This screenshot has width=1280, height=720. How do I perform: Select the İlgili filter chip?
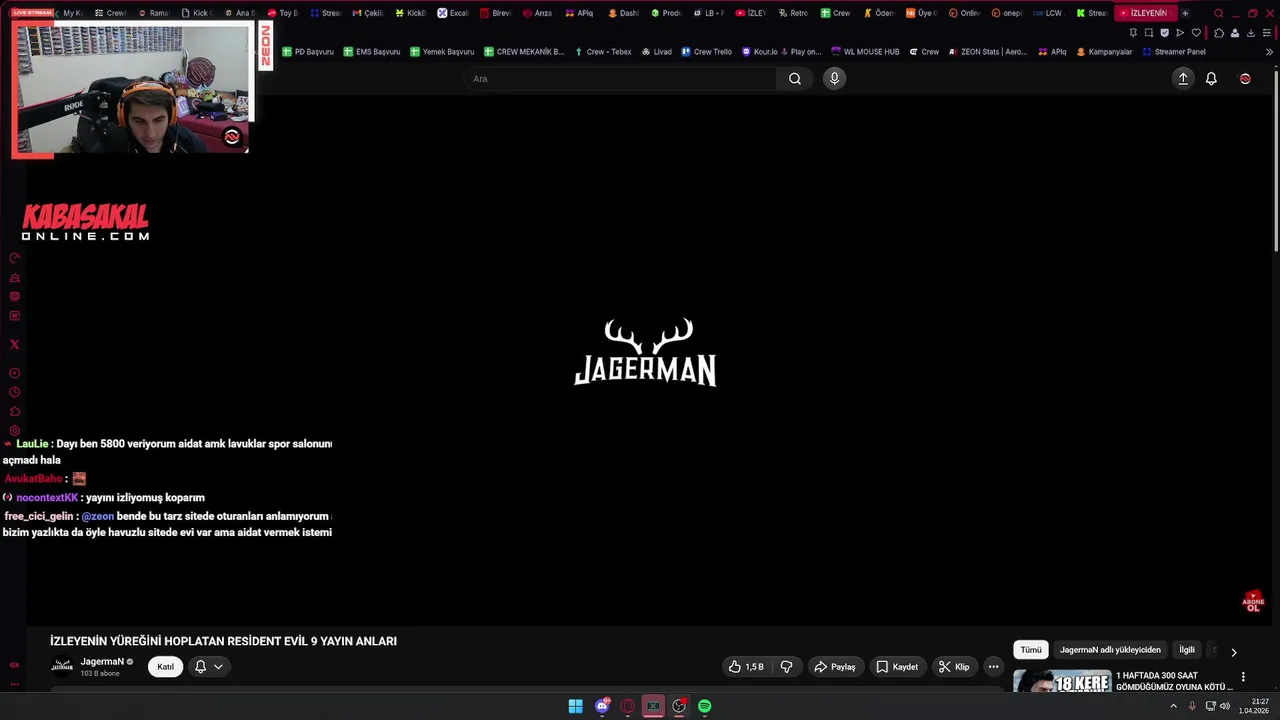coord(1187,650)
